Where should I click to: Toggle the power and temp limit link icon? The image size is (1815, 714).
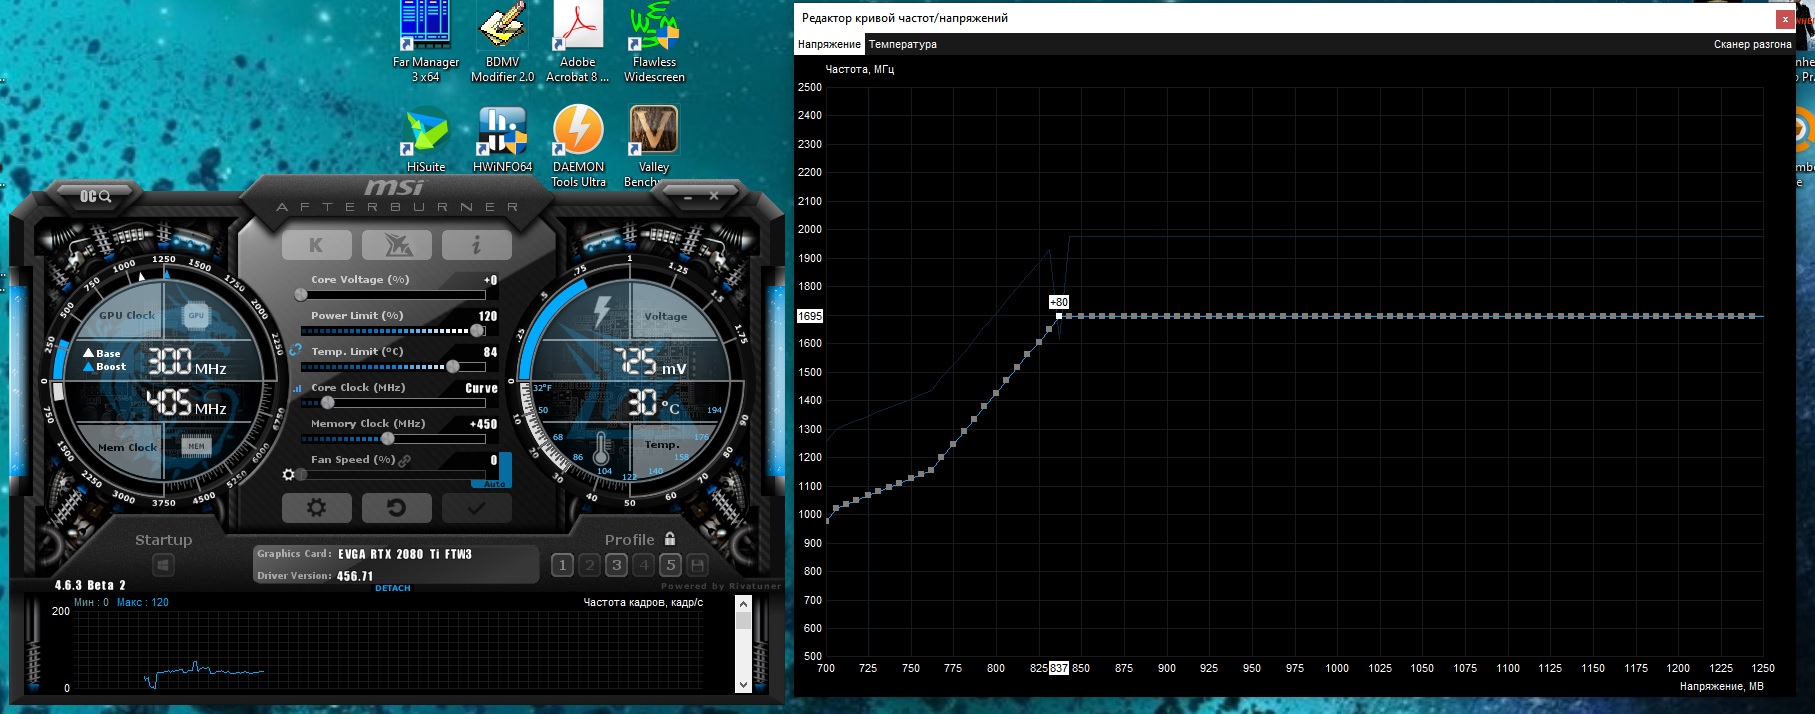coord(296,350)
